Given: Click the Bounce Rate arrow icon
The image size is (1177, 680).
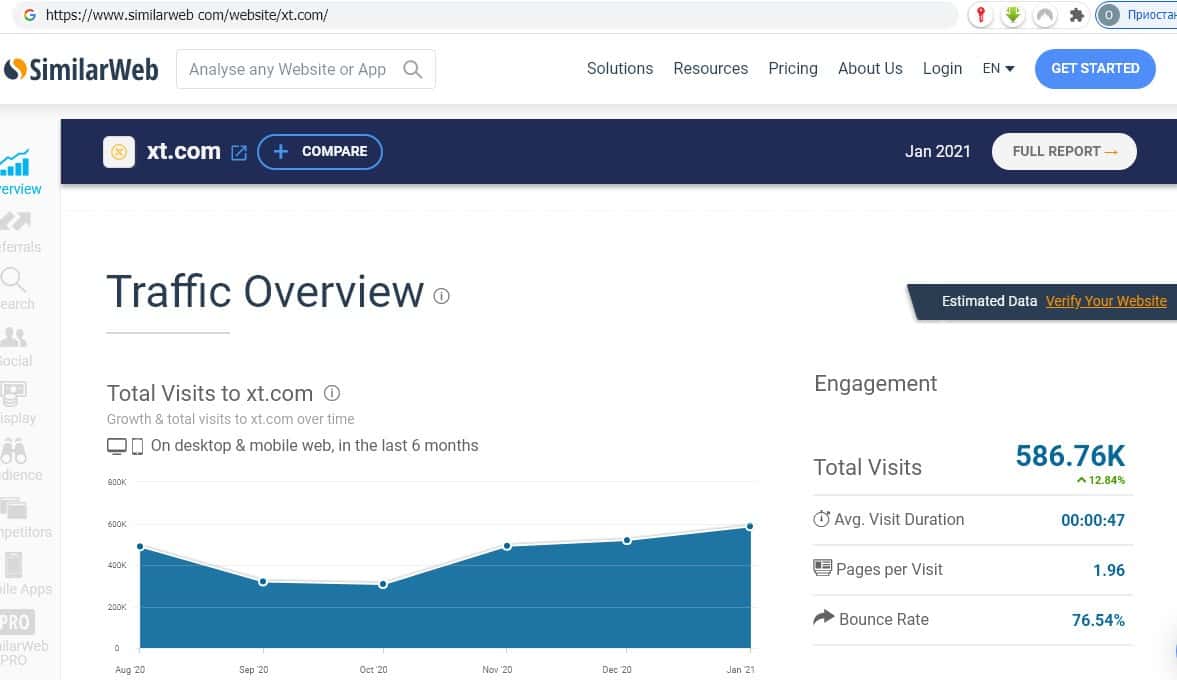Looking at the screenshot, I should coord(823,617).
